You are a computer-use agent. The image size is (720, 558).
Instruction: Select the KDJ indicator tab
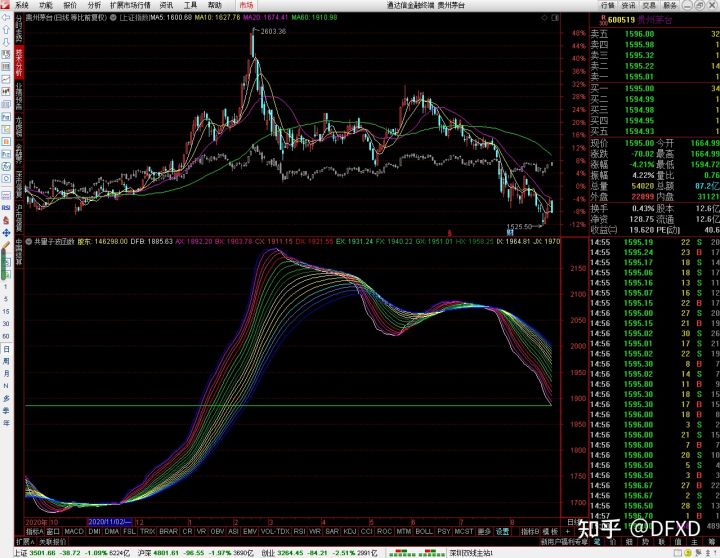(x=351, y=532)
